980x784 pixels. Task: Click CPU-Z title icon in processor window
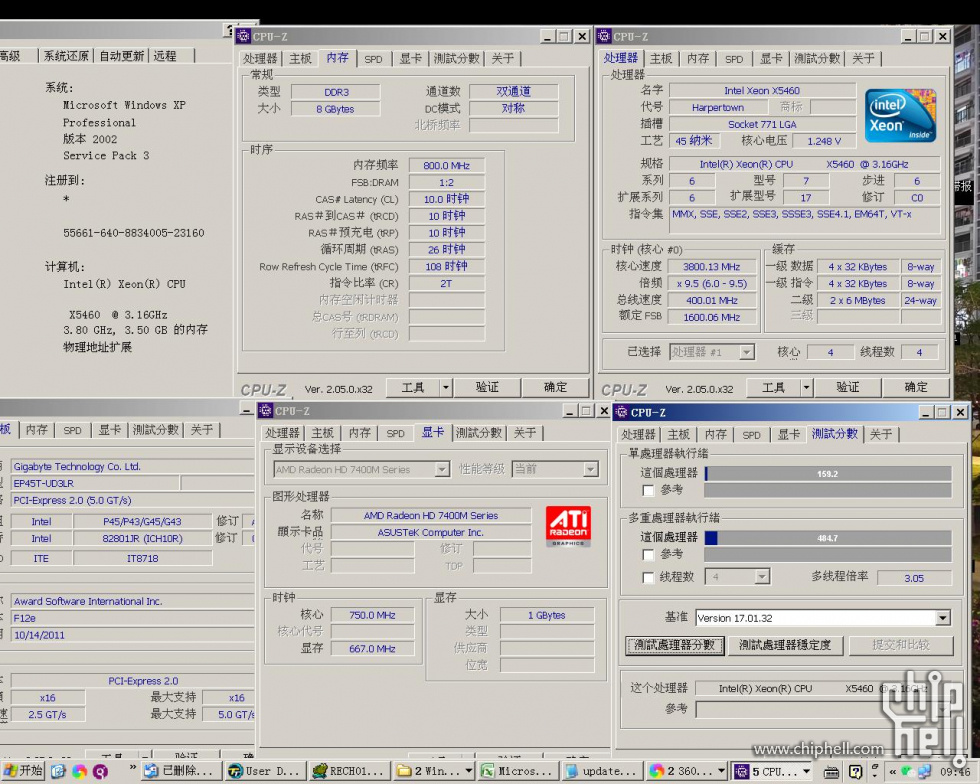click(604, 36)
